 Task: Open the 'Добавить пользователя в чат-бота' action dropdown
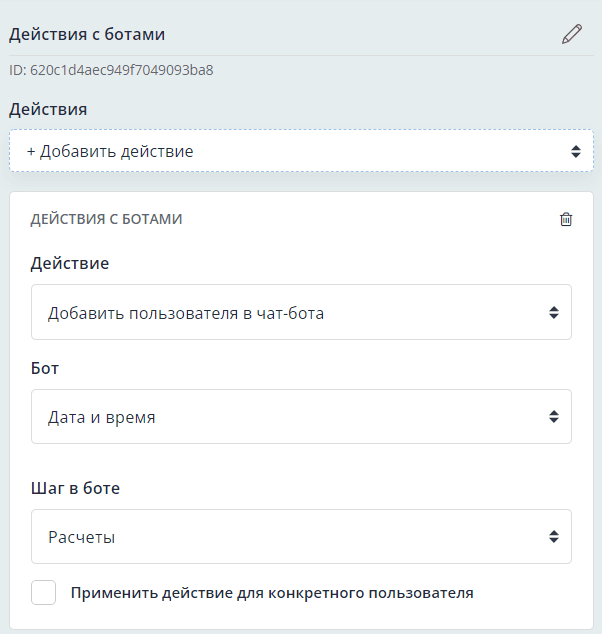(290, 313)
